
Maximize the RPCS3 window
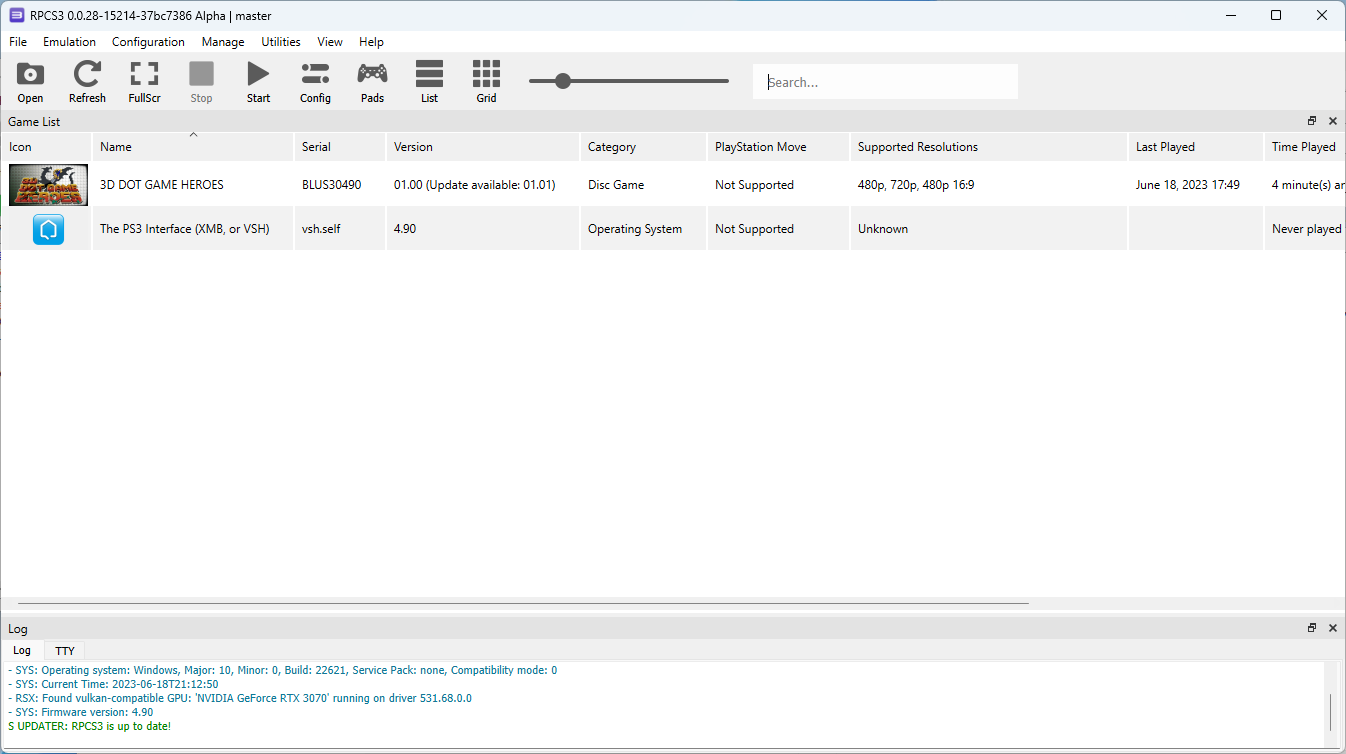coord(1276,15)
